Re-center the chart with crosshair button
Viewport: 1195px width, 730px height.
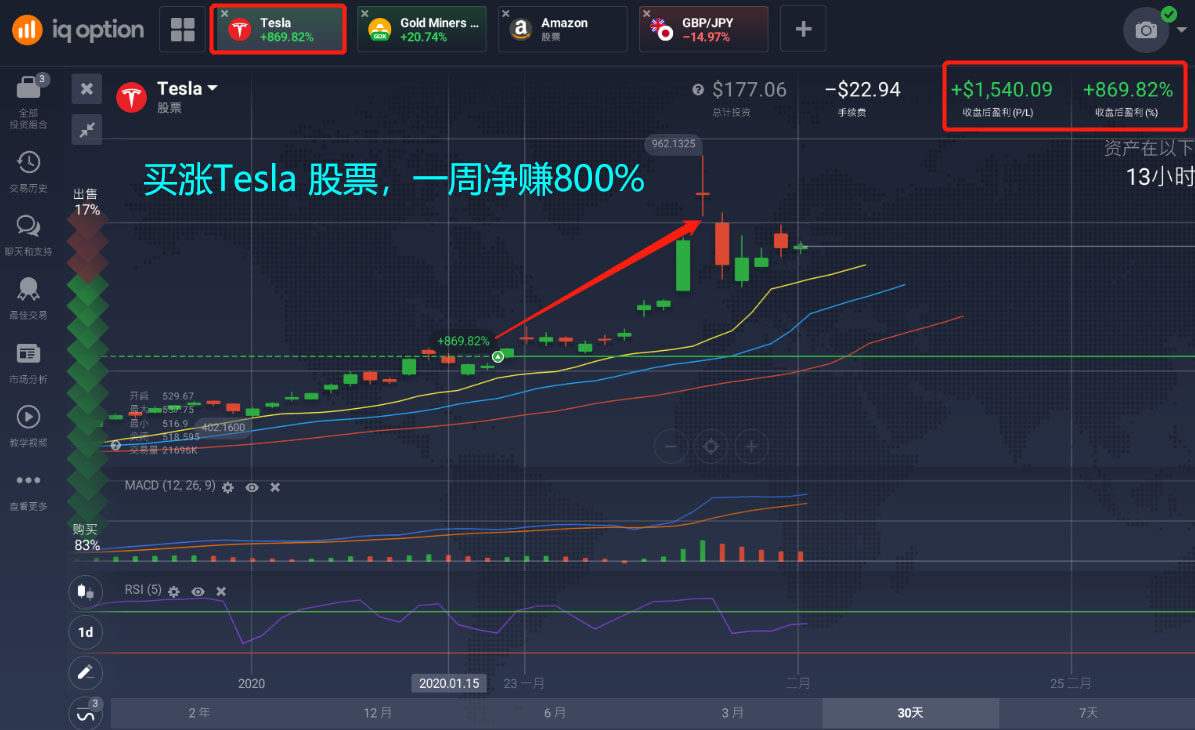710,447
